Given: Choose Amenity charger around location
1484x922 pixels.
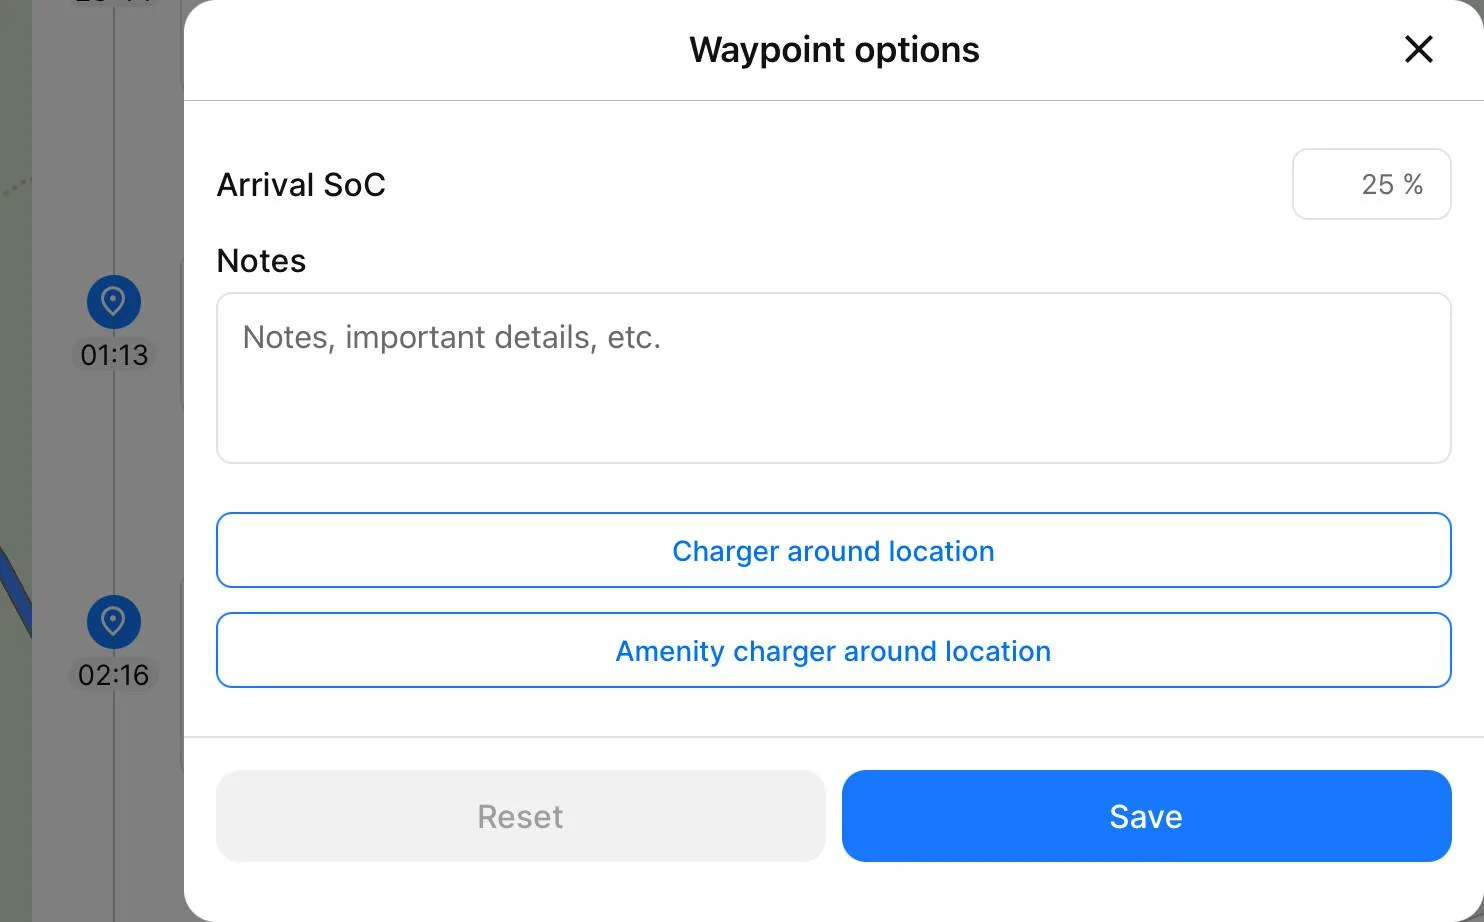Looking at the screenshot, I should pos(833,651).
